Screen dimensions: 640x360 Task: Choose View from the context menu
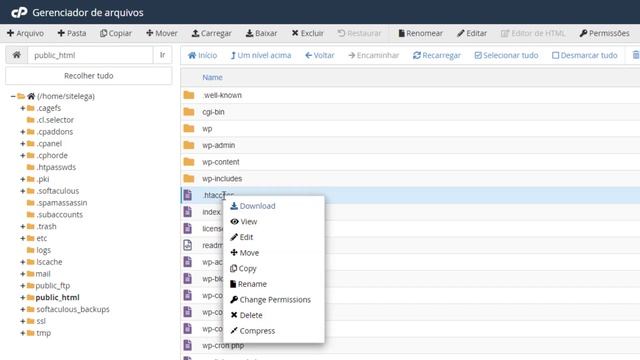tap(244, 222)
